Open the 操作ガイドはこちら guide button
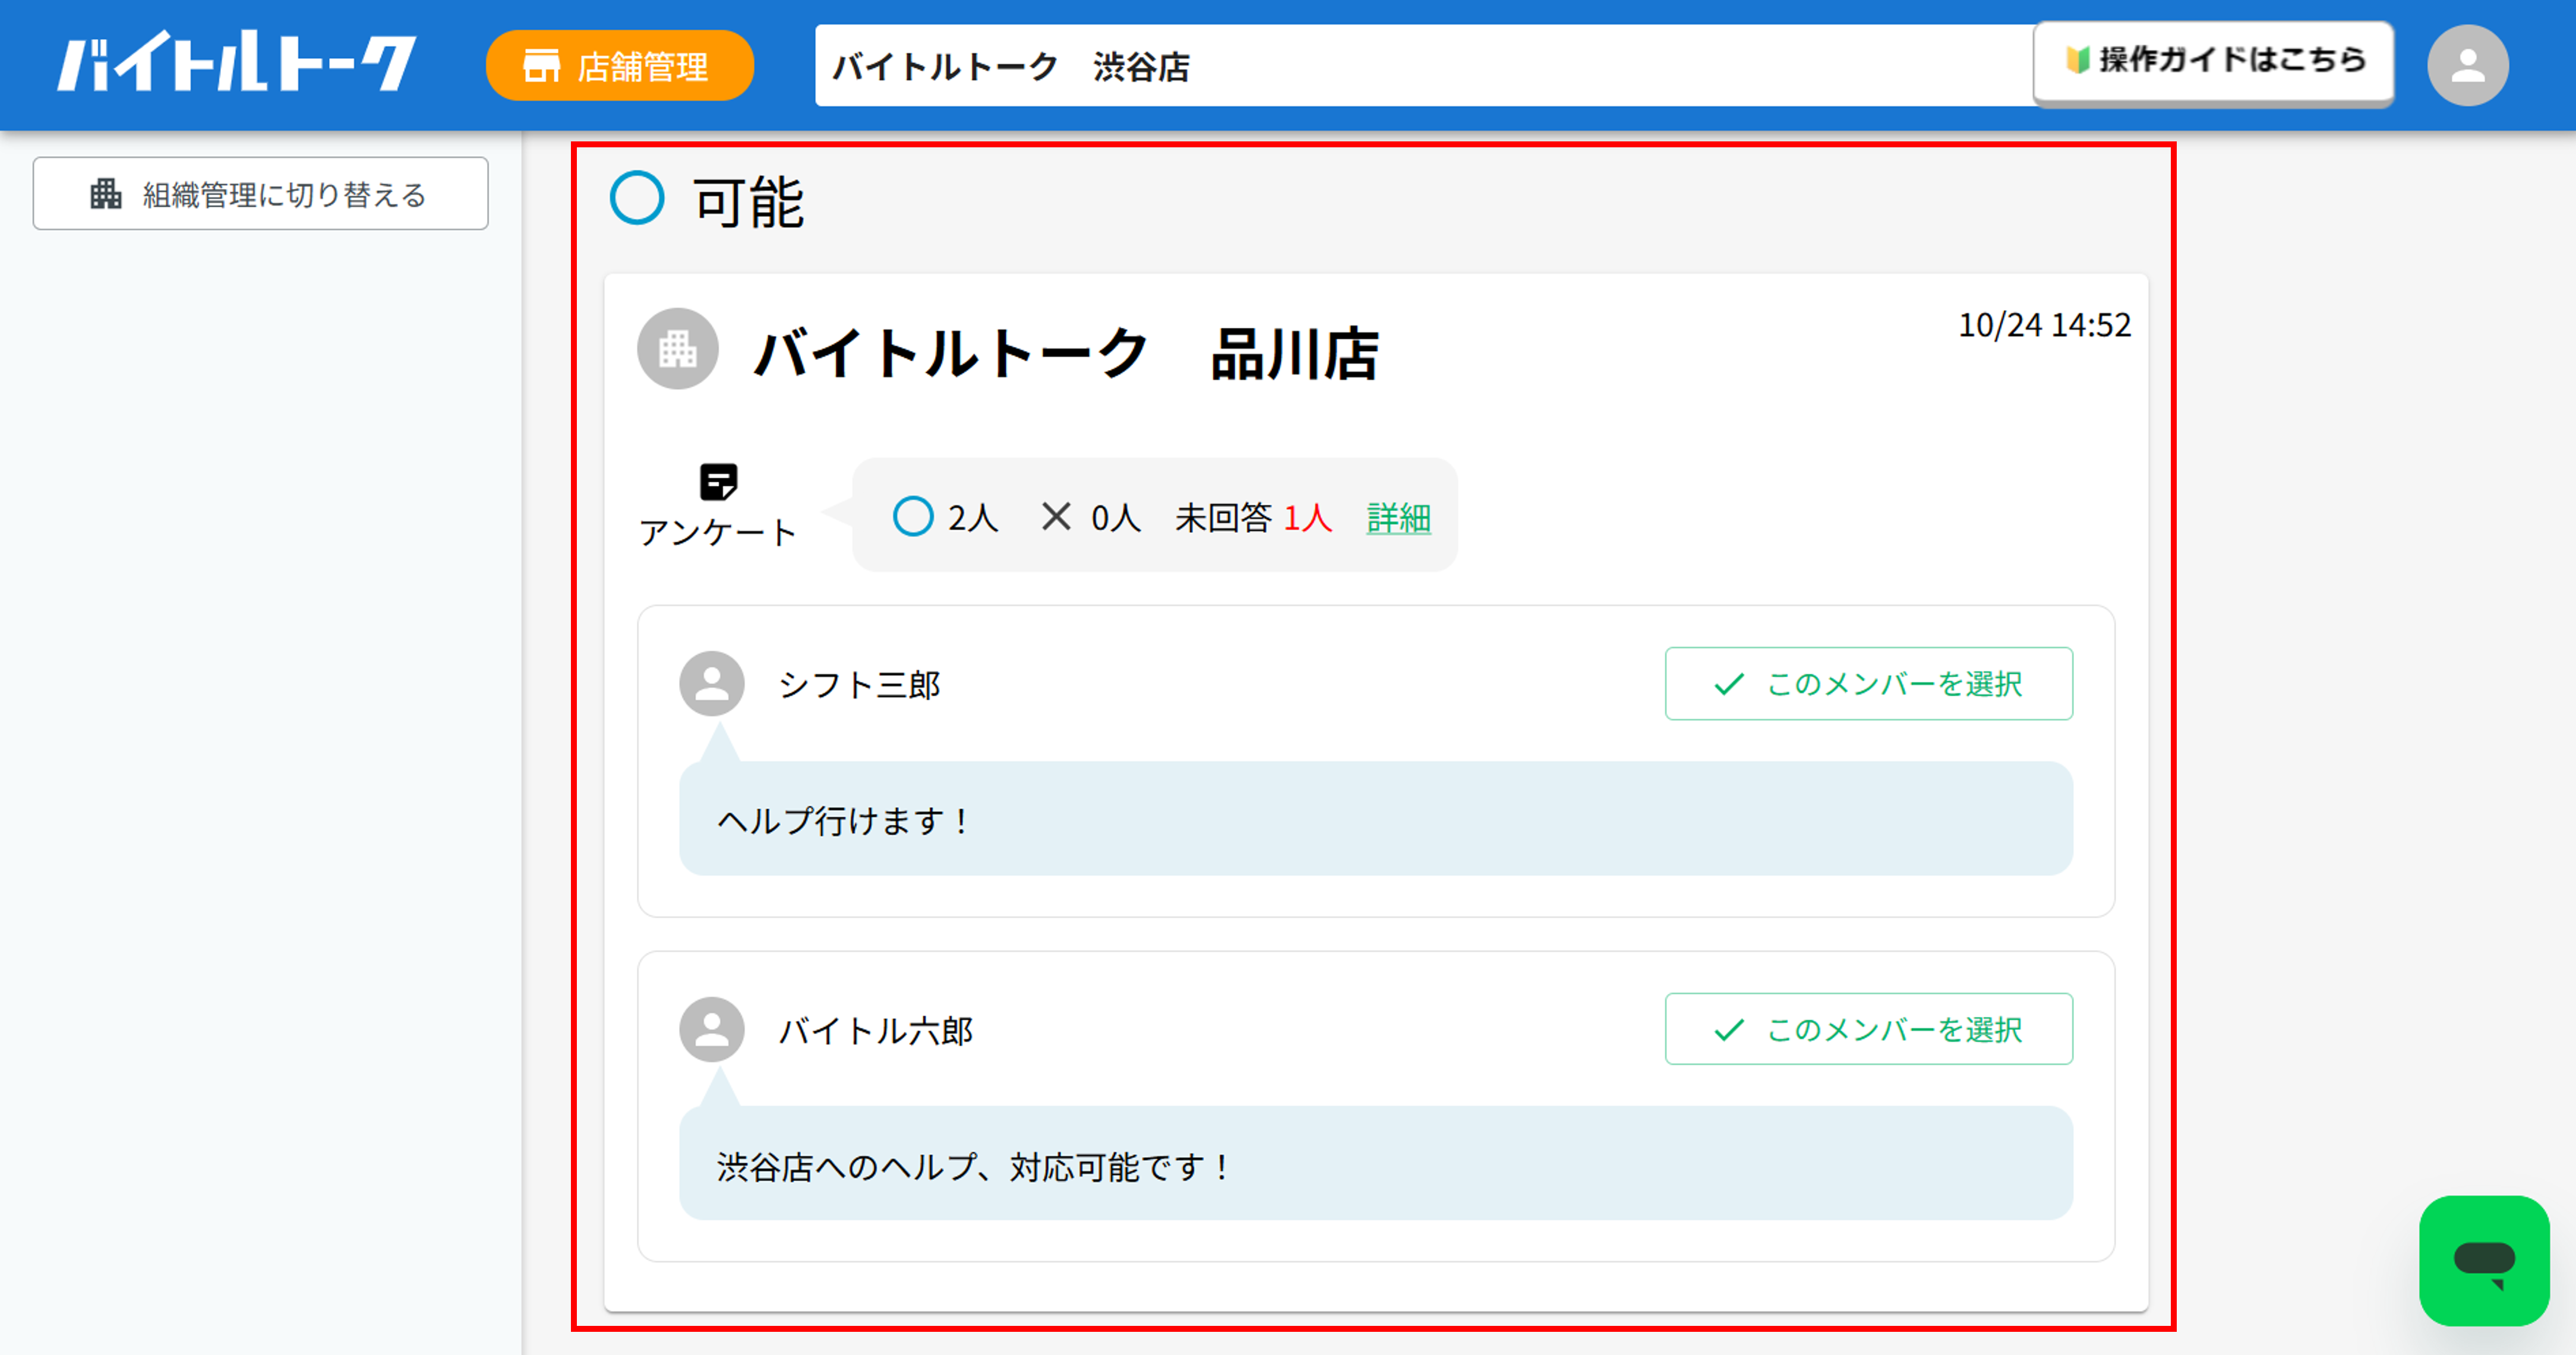This screenshot has width=2576, height=1355. tap(2213, 61)
